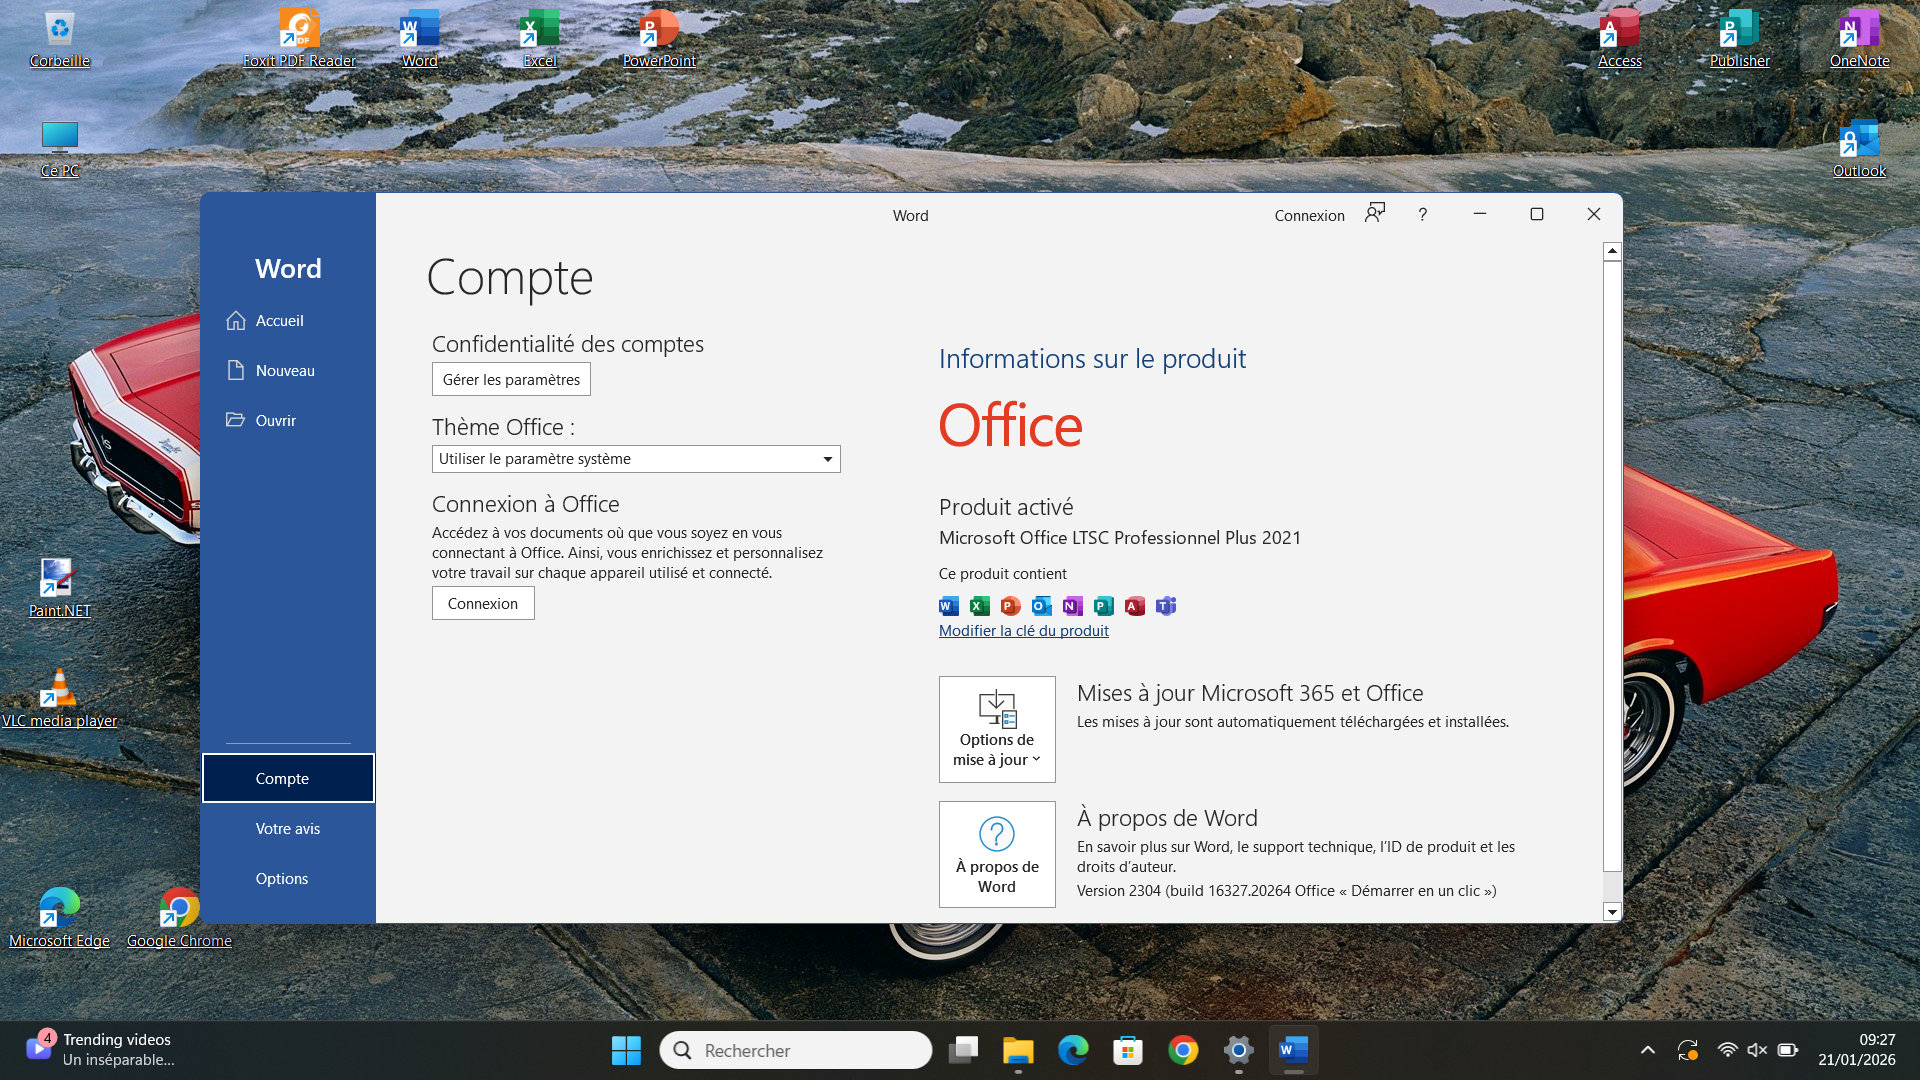Image resolution: width=1920 pixels, height=1080 pixels.
Task: Select the PowerPoint desktop shortcut
Action: [x=659, y=40]
